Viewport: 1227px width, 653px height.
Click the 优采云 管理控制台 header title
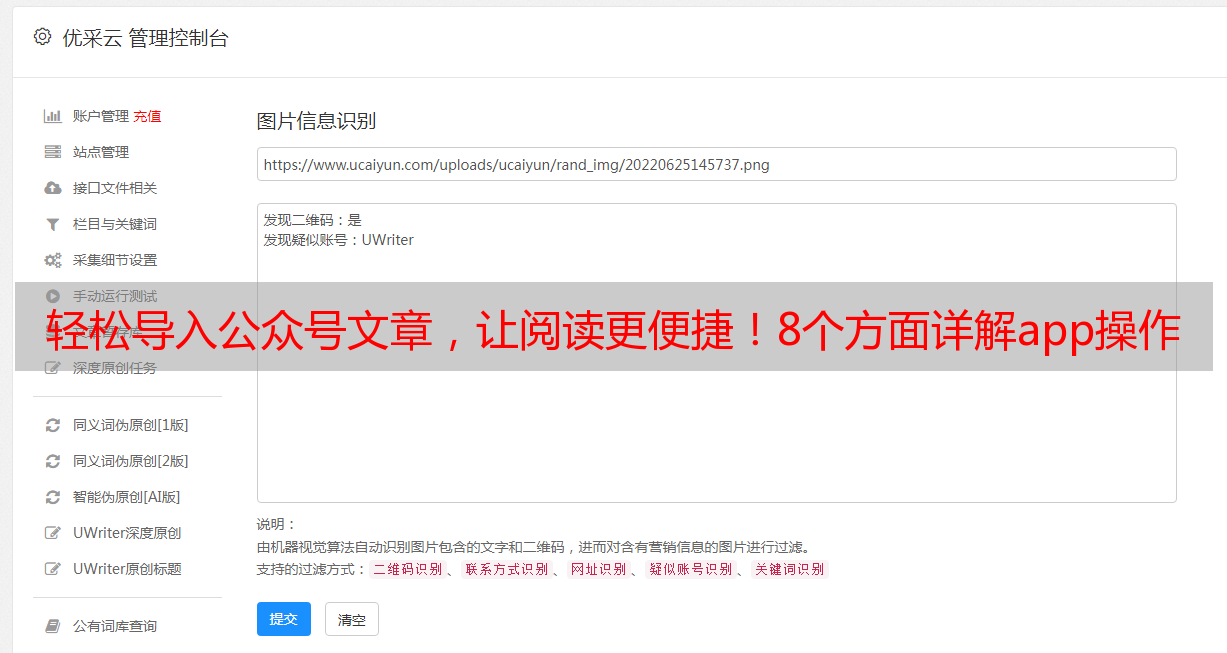click(x=146, y=38)
